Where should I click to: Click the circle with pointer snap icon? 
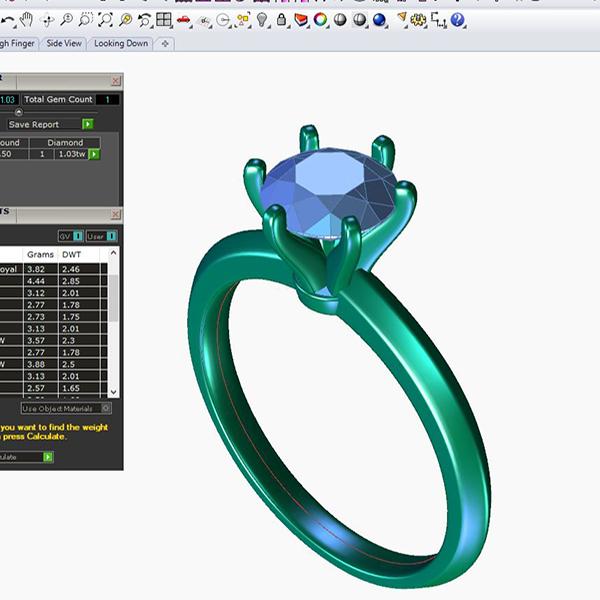(223, 20)
